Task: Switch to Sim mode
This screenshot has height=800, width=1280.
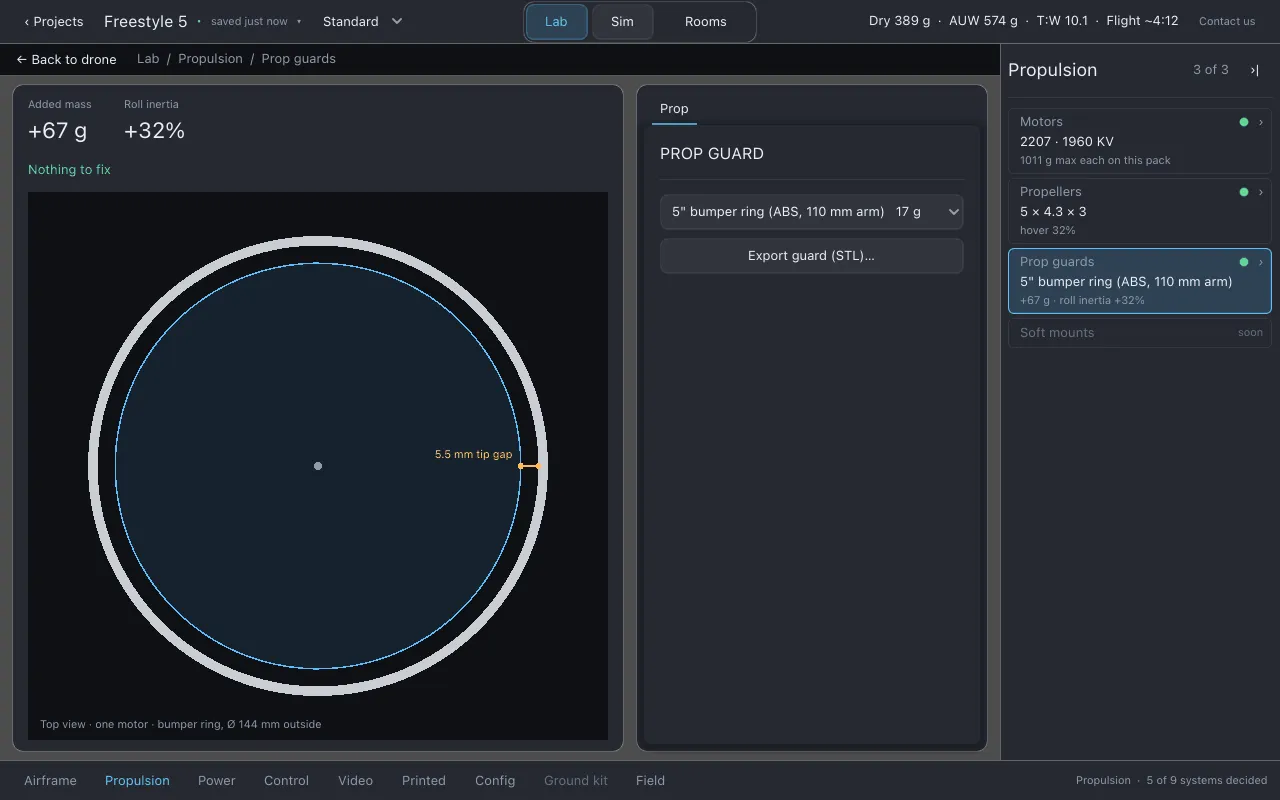Action: [622, 22]
